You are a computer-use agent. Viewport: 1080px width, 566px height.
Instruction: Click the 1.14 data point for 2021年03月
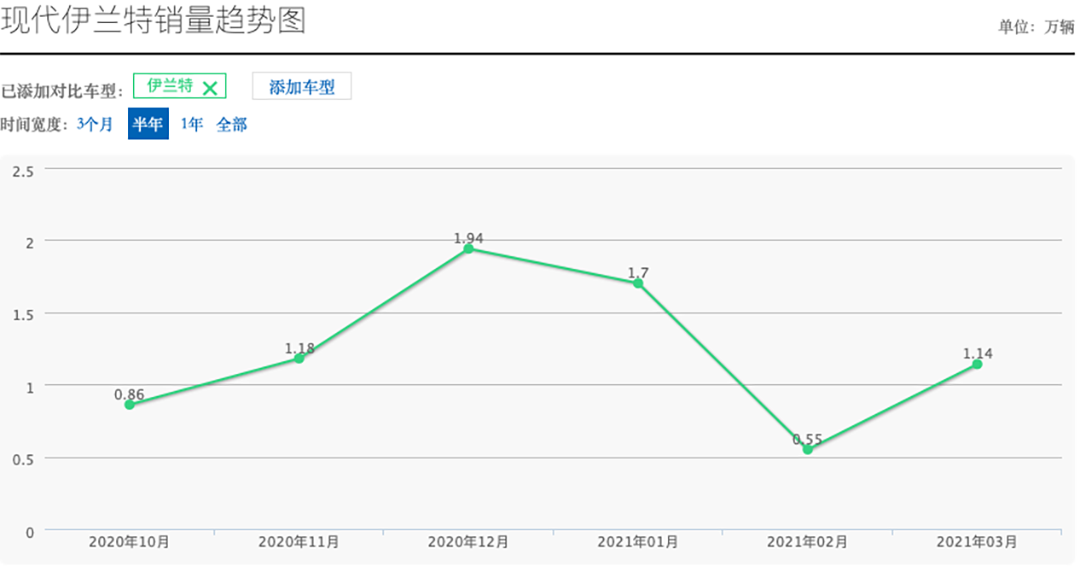tap(977, 364)
